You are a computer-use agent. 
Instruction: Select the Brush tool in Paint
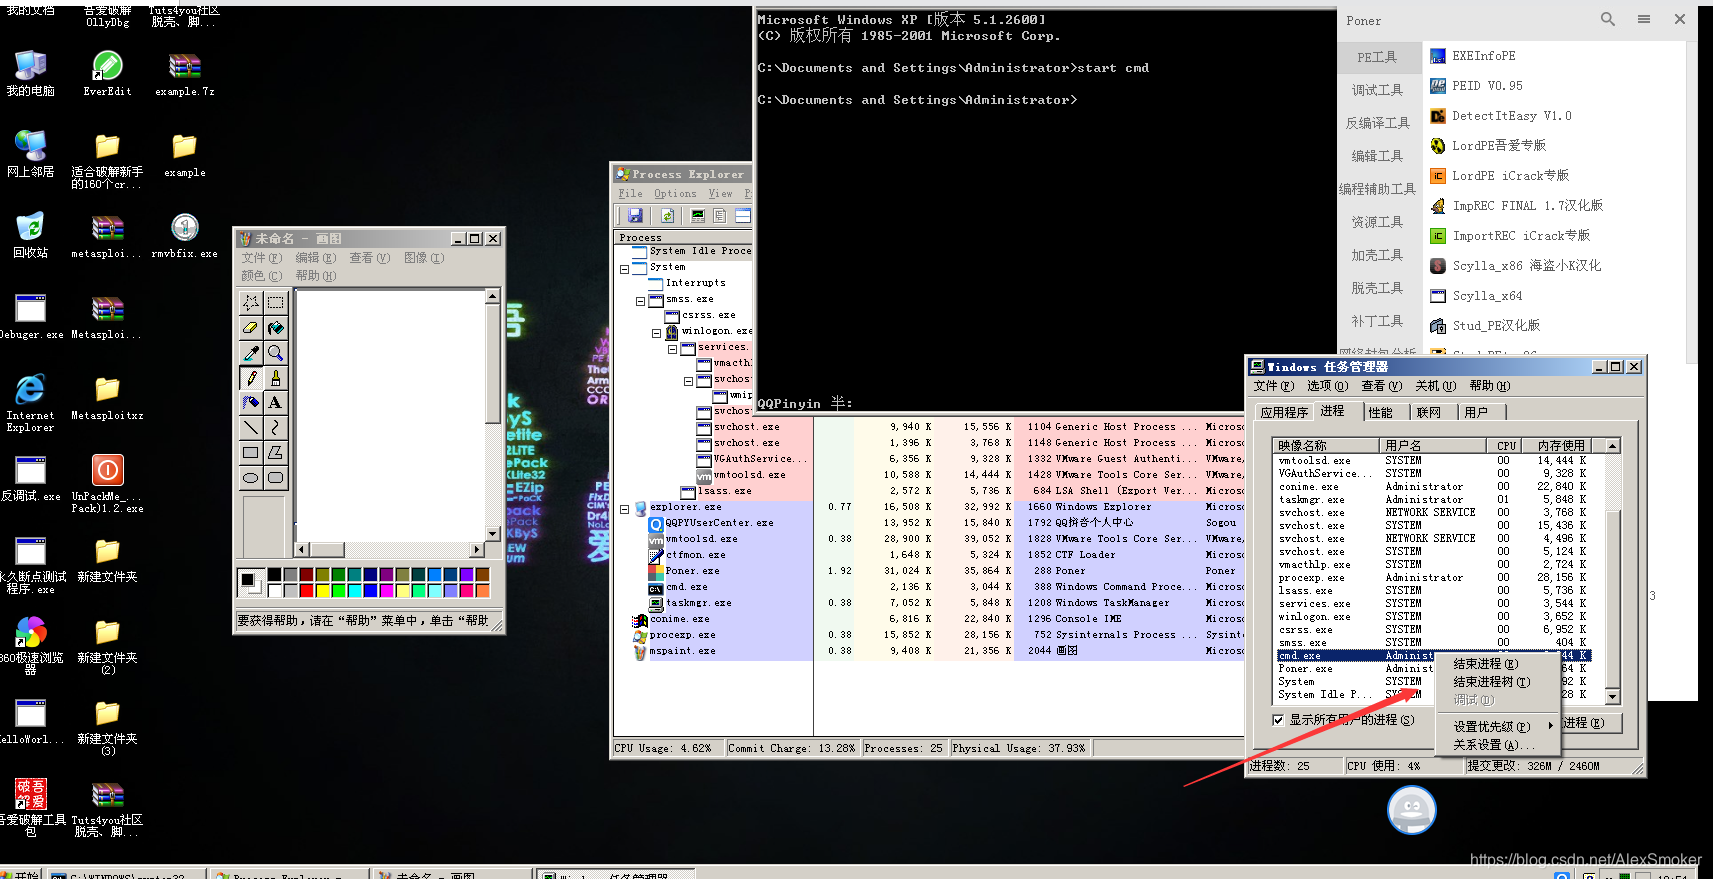275,378
